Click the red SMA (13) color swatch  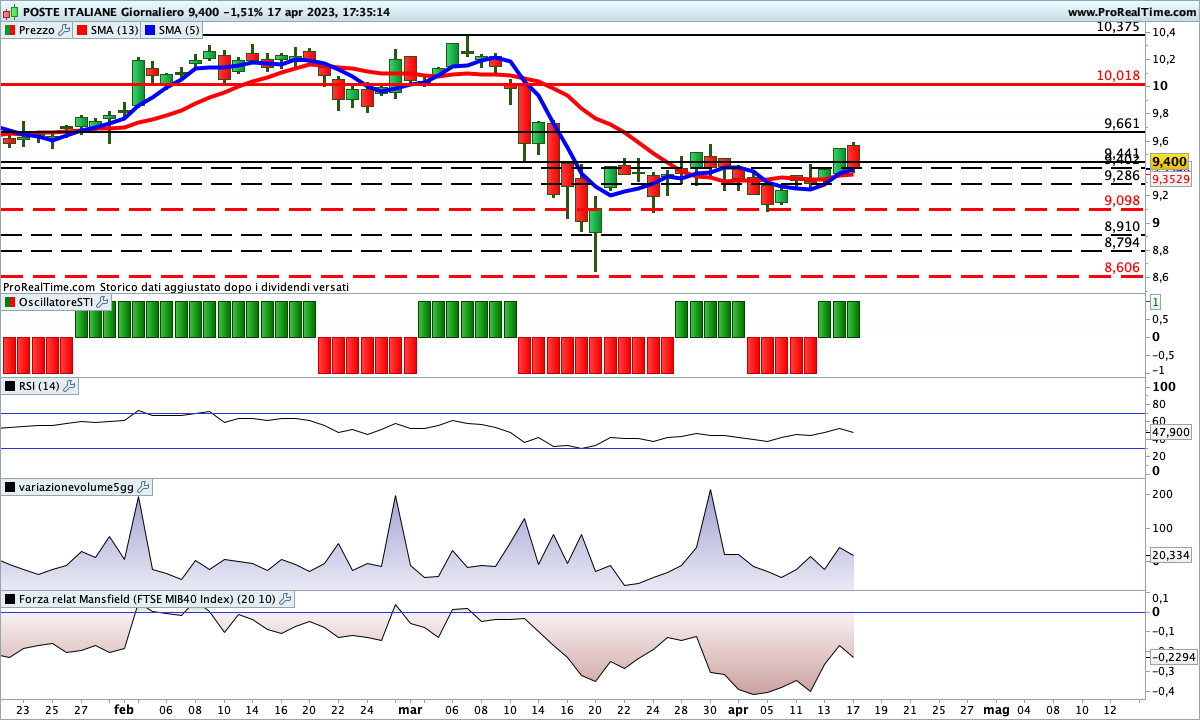point(83,30)
